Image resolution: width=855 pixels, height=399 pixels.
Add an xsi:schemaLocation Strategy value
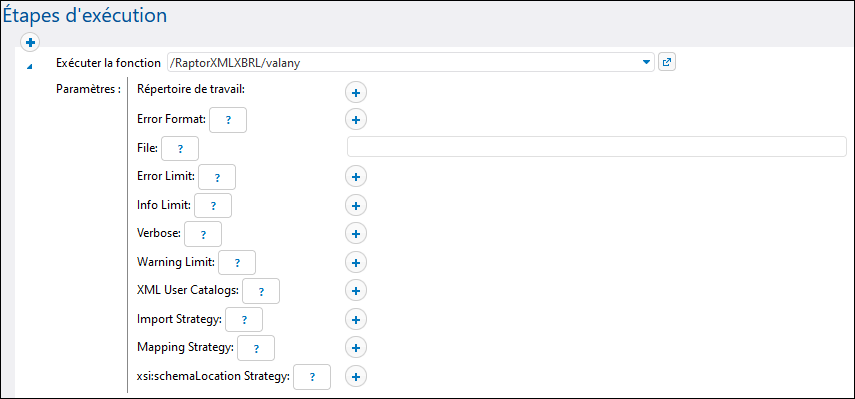click(x=356, y=377)
